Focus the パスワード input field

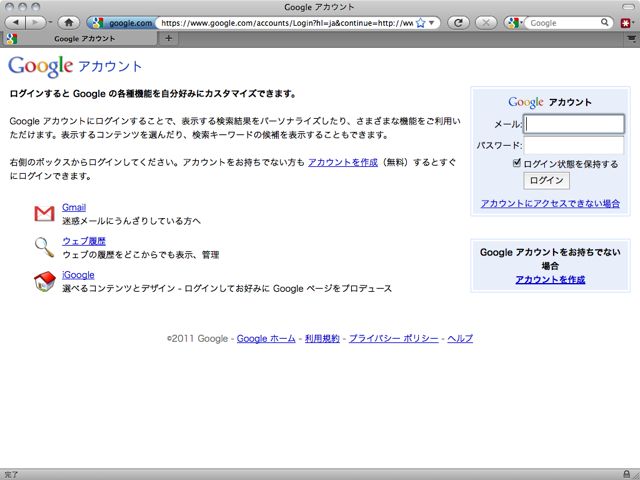coord(573,145)
